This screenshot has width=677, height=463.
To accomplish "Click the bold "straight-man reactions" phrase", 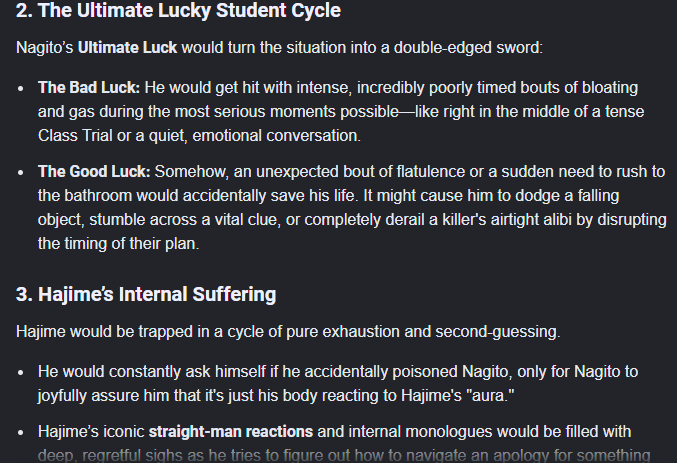I will click(231, 431).
